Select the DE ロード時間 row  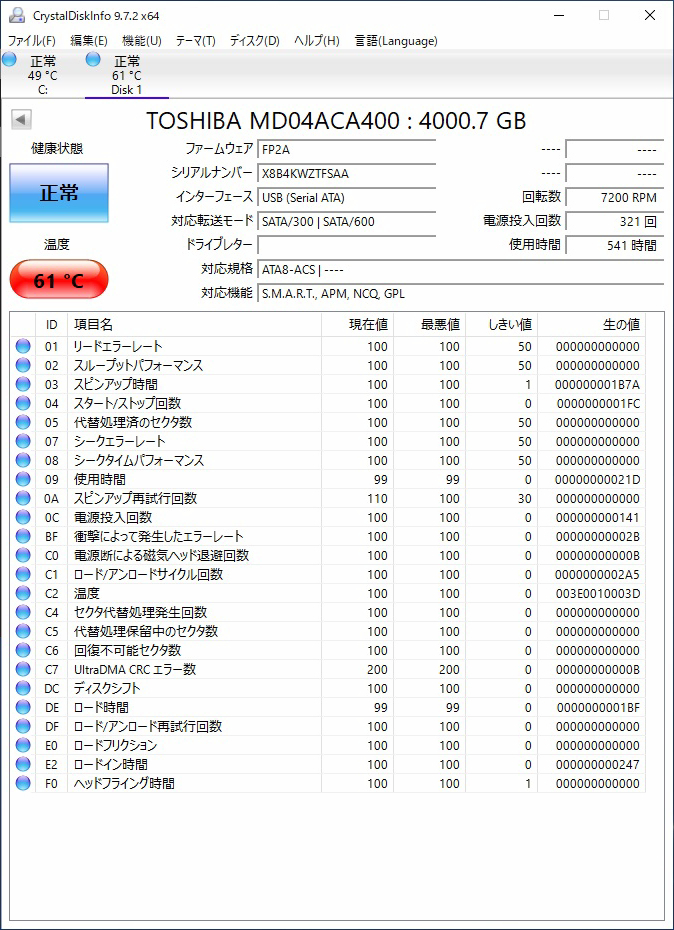(328, 707)
